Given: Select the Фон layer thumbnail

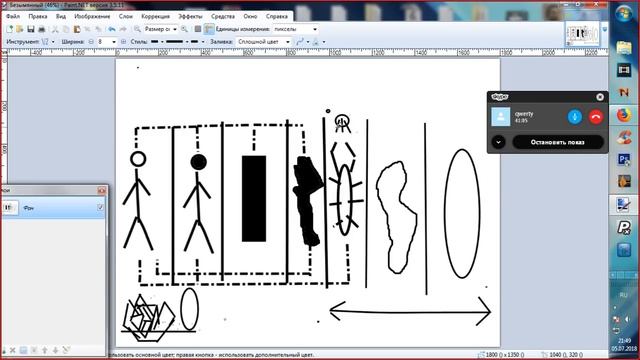Looking at the screenshot, I should click(9, 208).
